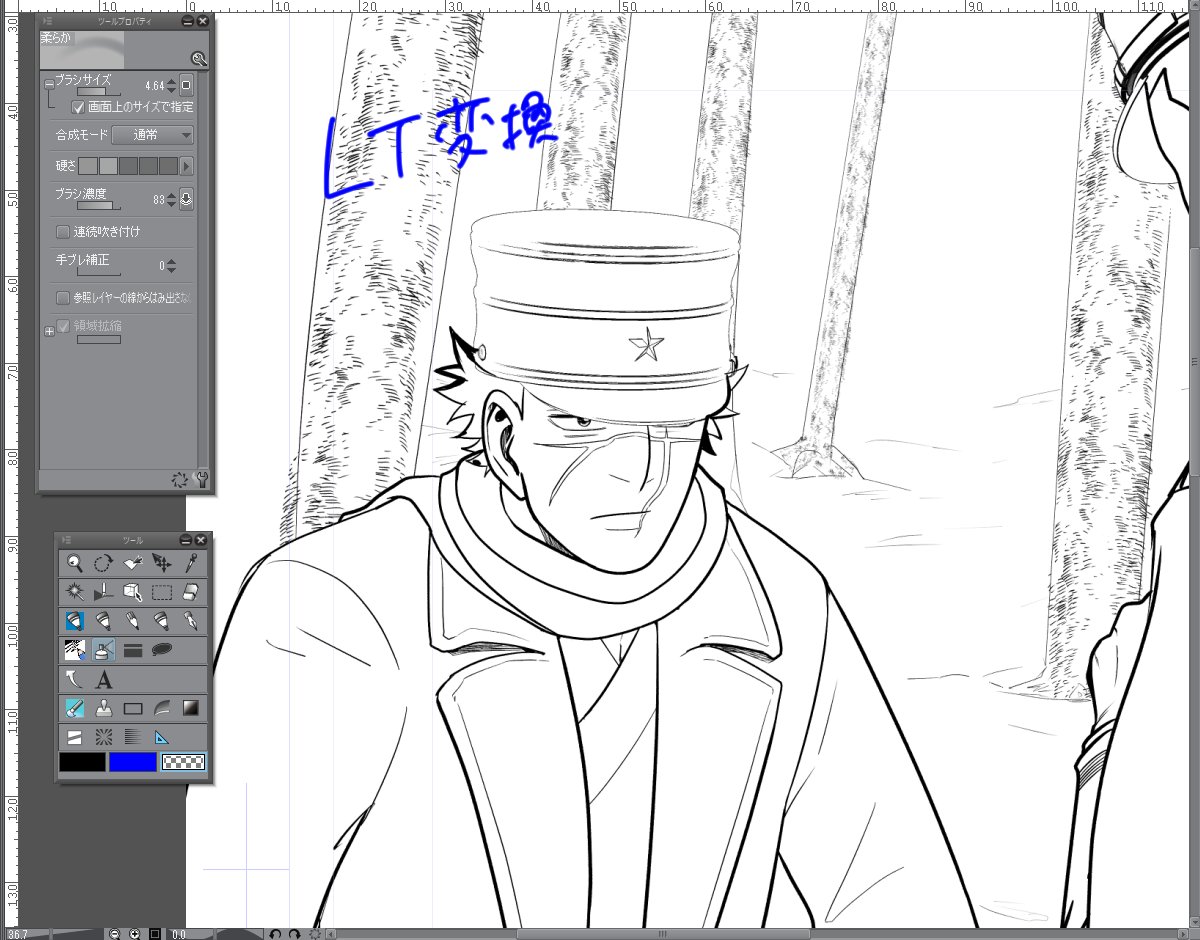Select the Eyedropper tool
This screenshot has width=1200, height=940.
pyautogui.click(x=191, y=562)
